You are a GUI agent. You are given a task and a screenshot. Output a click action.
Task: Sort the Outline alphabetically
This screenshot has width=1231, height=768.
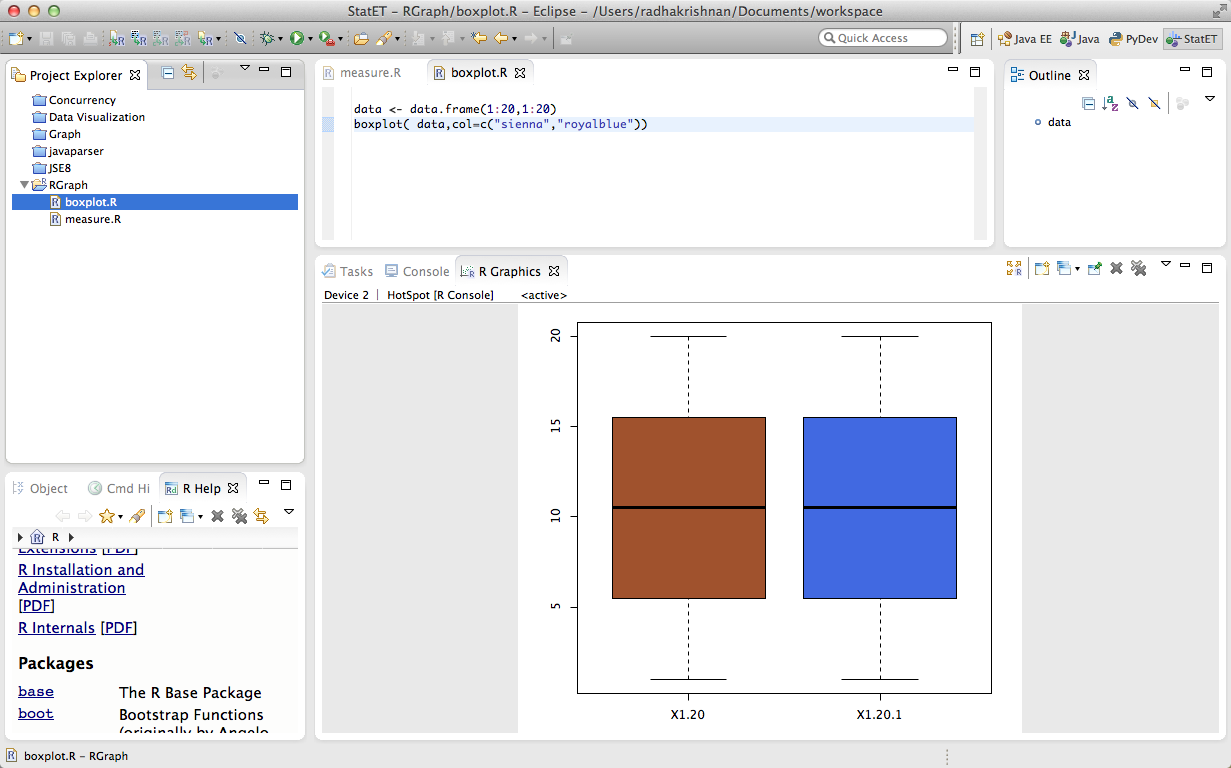click(1110, 103)
